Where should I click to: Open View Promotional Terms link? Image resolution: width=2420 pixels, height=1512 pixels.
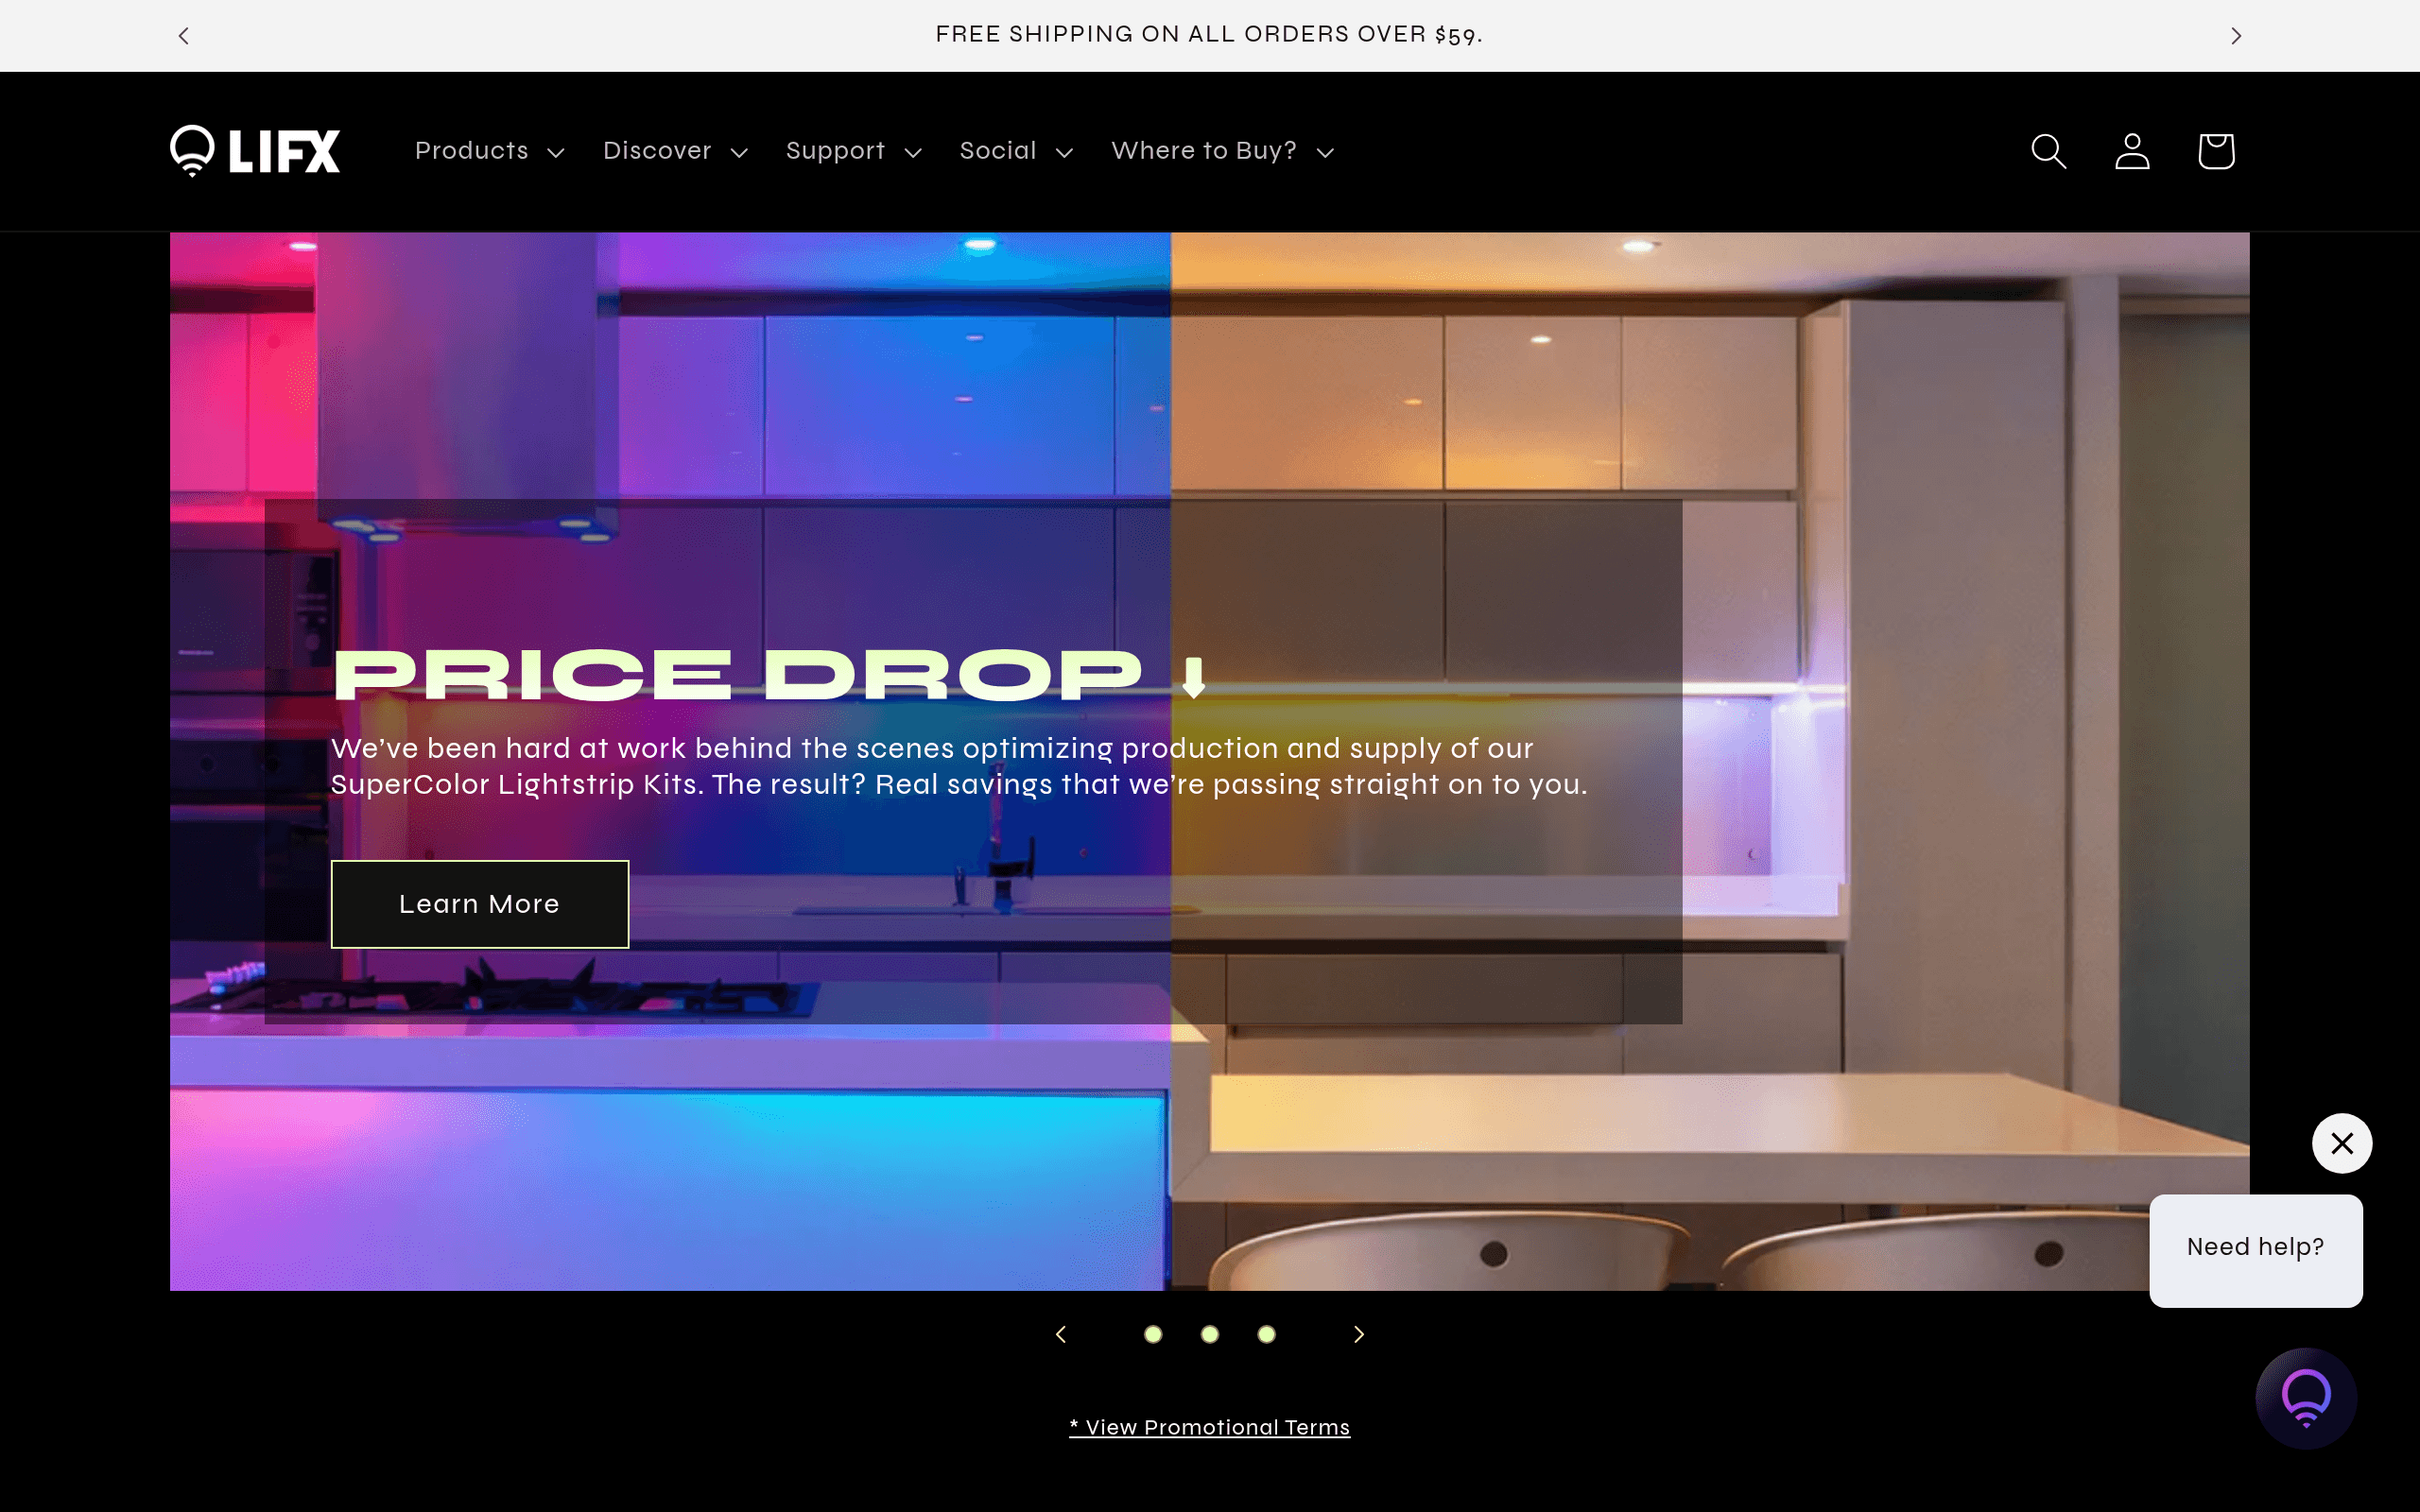pyautogui.click(x=1209, y=1427)
